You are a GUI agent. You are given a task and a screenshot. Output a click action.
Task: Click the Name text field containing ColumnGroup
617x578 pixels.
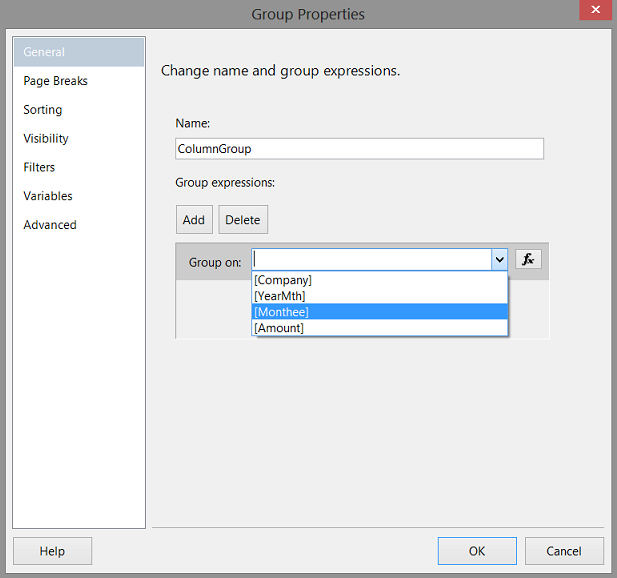[x=359, y=149]
